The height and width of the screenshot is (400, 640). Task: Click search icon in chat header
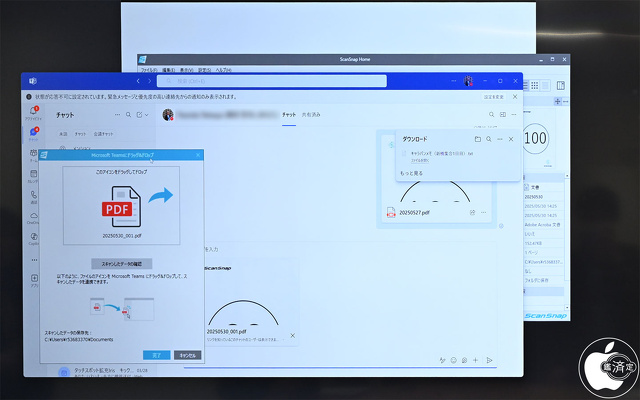pyautogui.click(x=491, y=116)
